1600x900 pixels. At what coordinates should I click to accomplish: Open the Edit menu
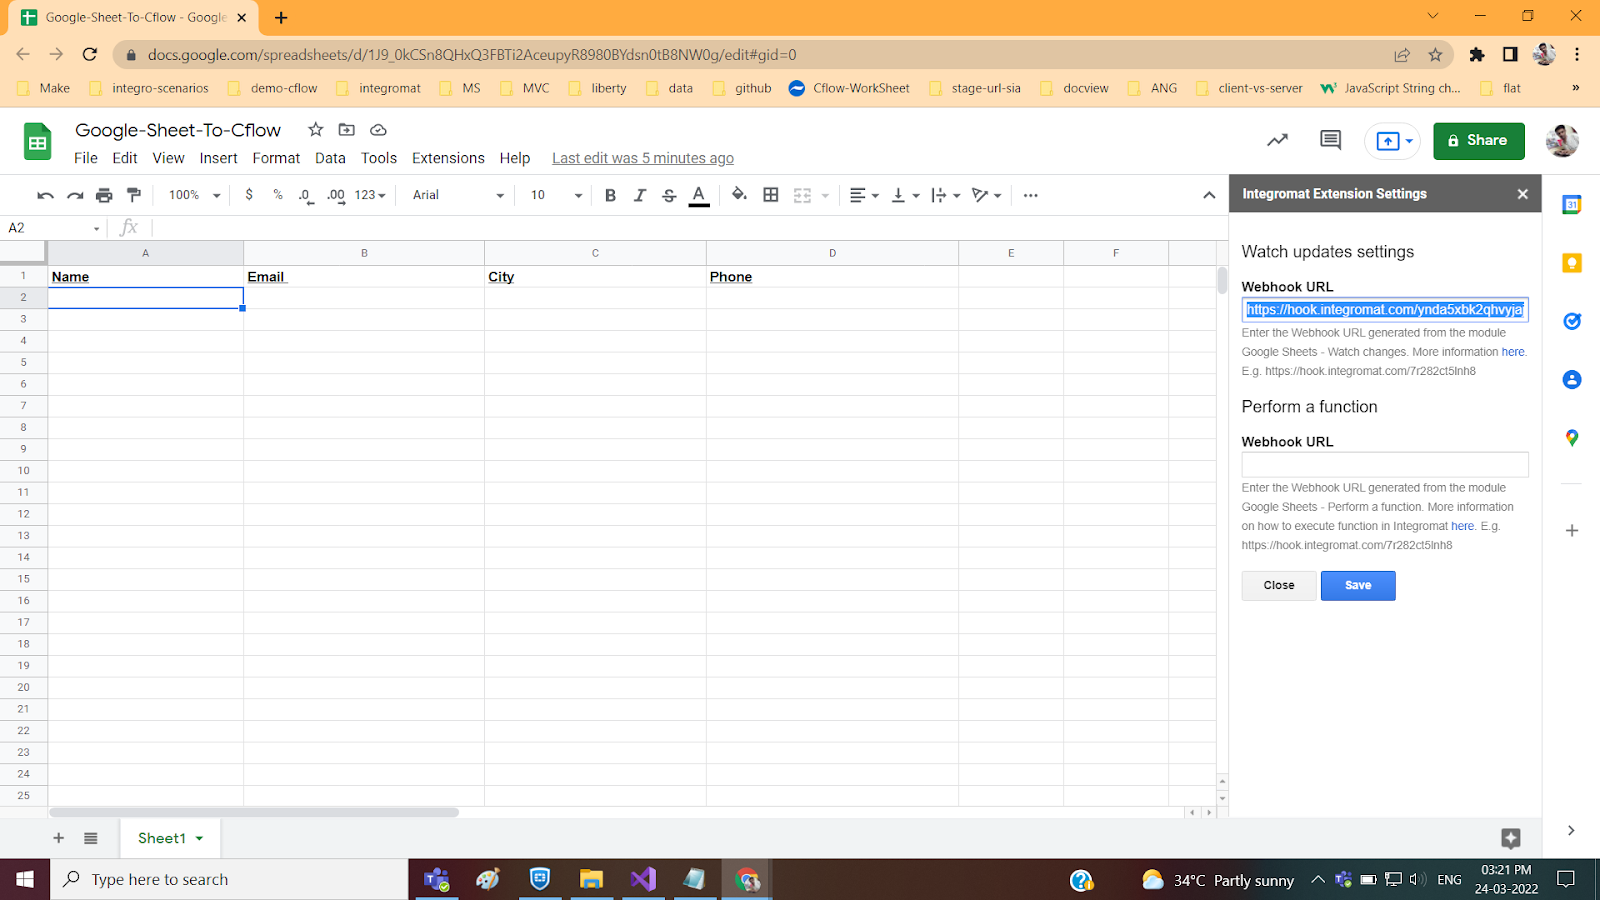(x=125, y=158)
